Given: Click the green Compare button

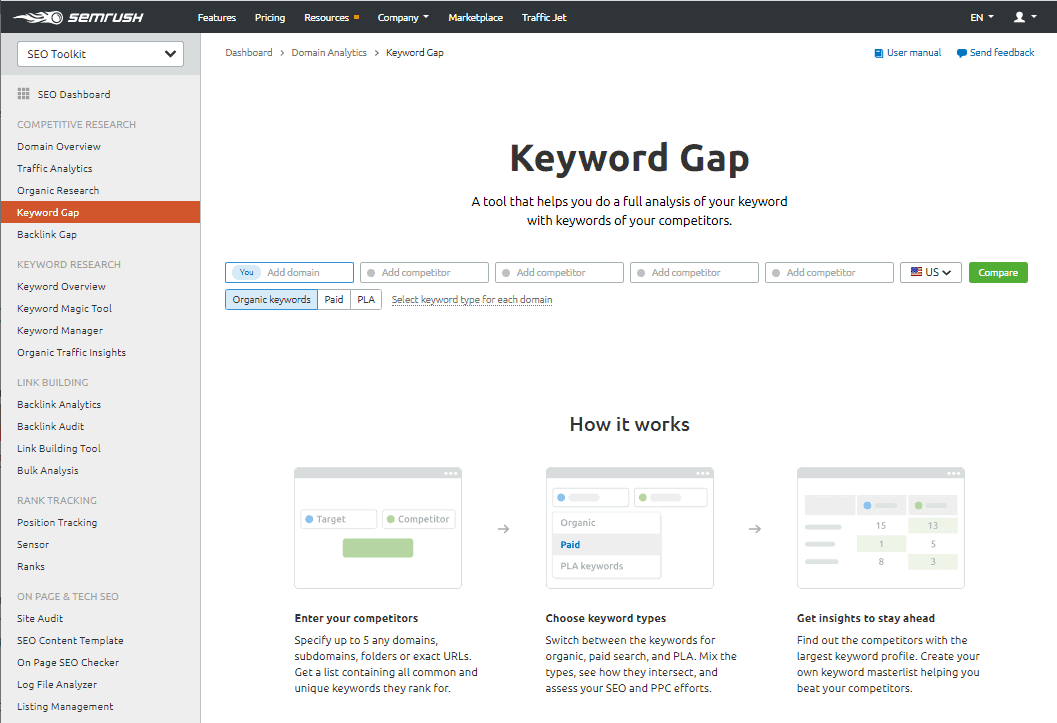Looking at the screenshot, I should pos(998,272).
